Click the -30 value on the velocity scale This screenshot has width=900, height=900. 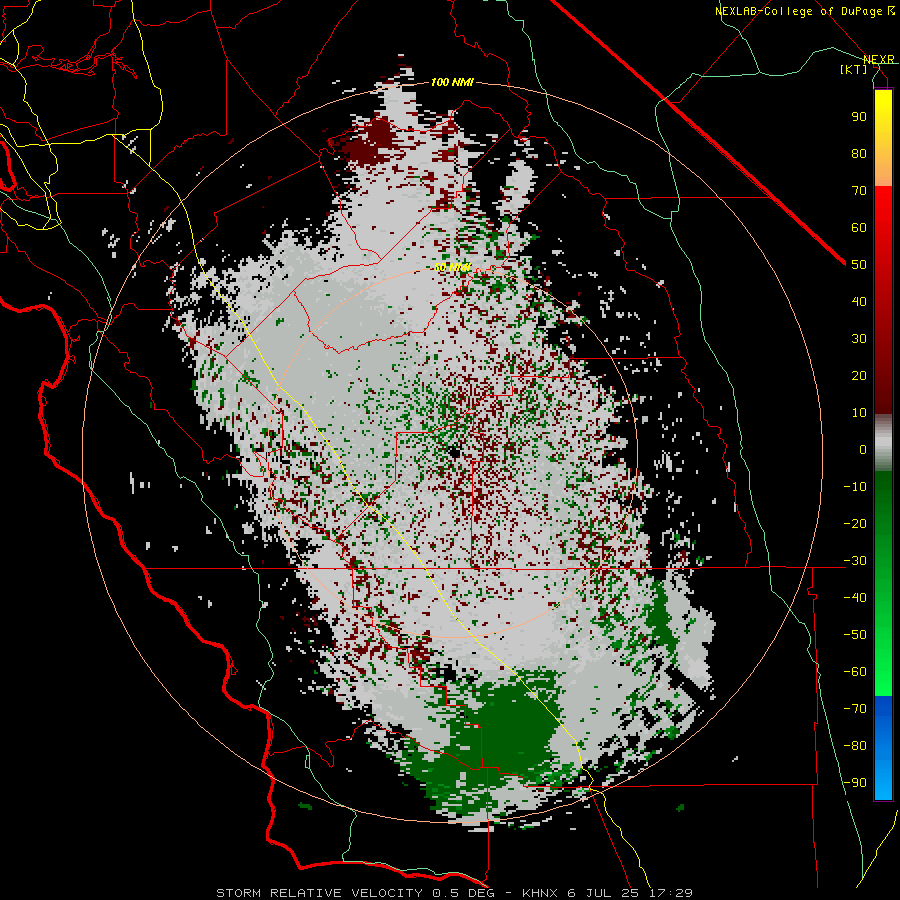click(855, 561)
